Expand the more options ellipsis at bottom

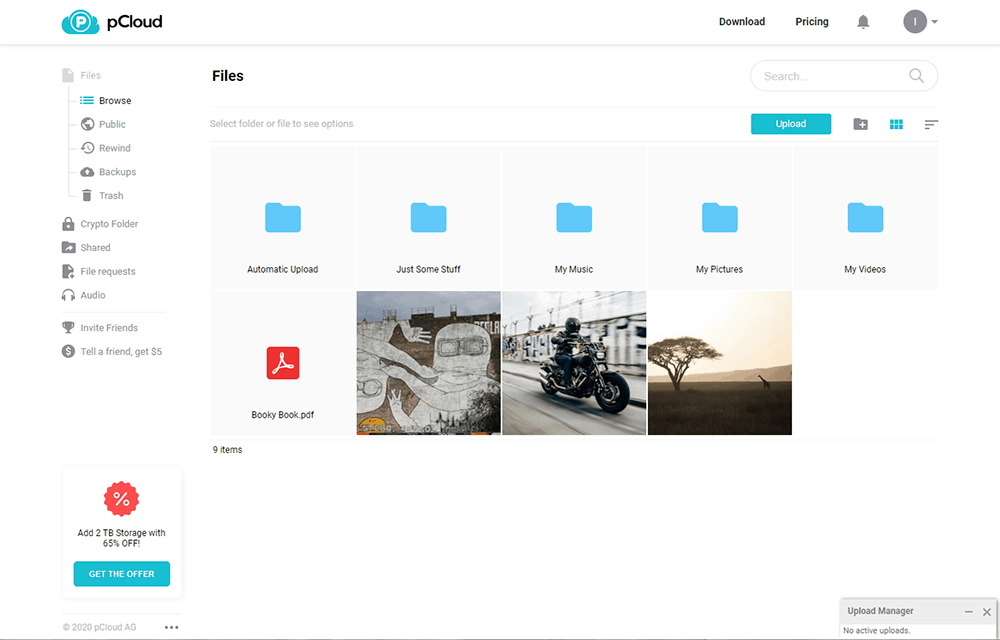171,626
